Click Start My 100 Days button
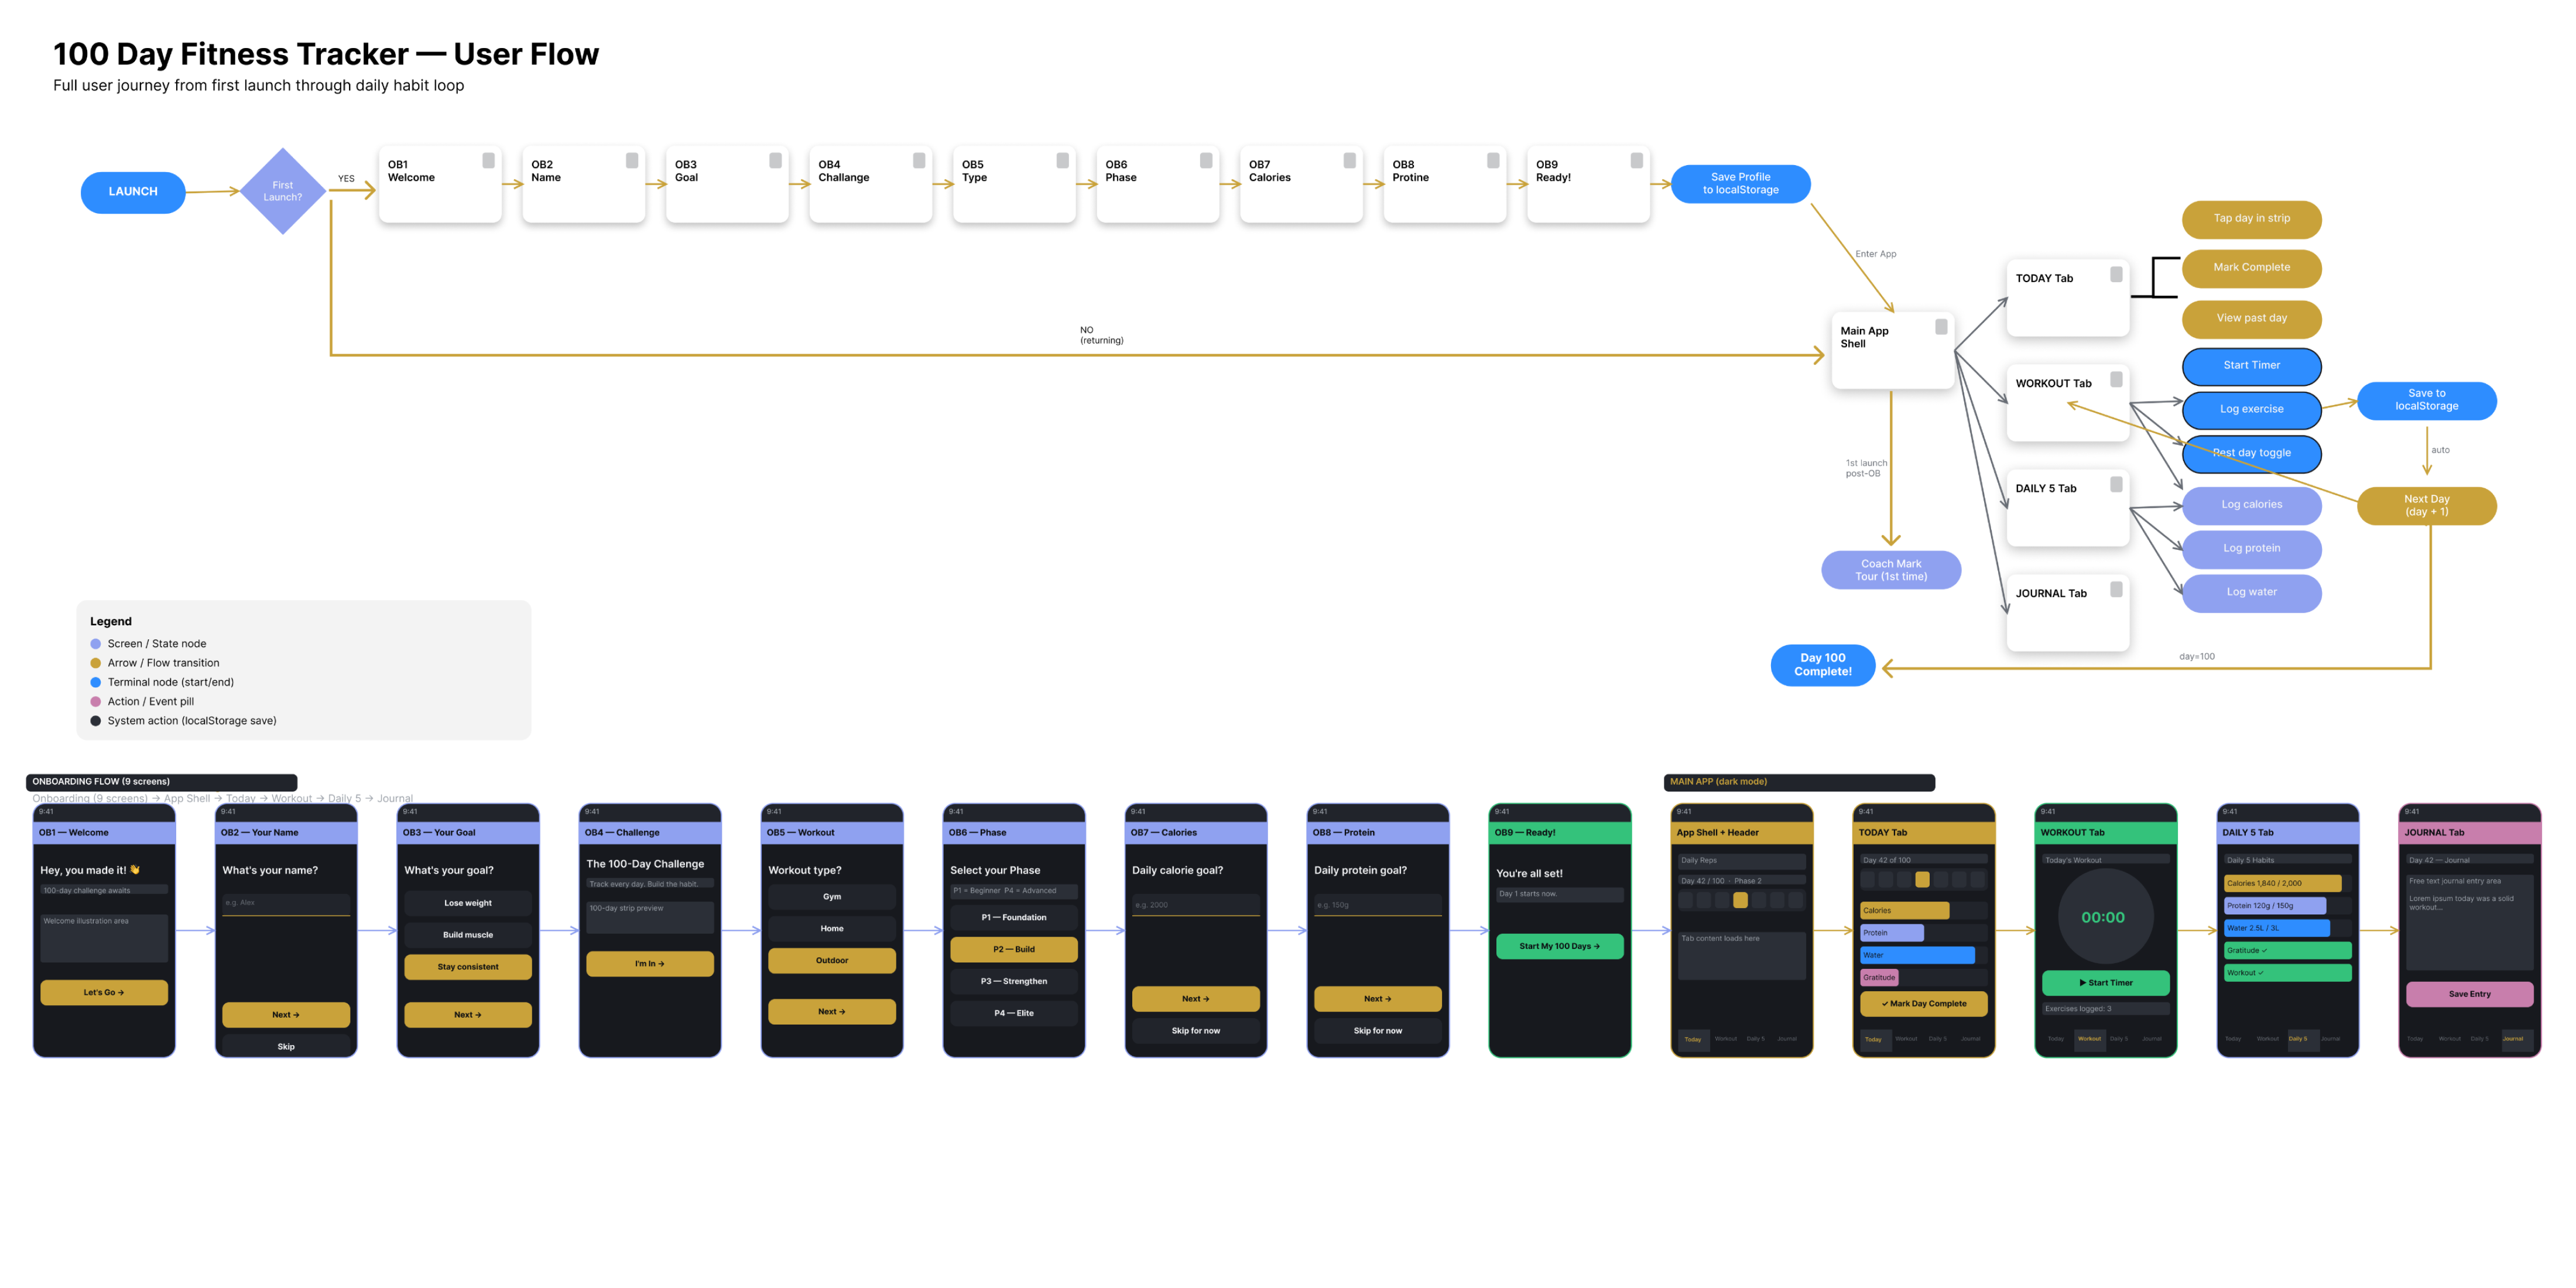2576x1288 pixels. (1560, 946)
